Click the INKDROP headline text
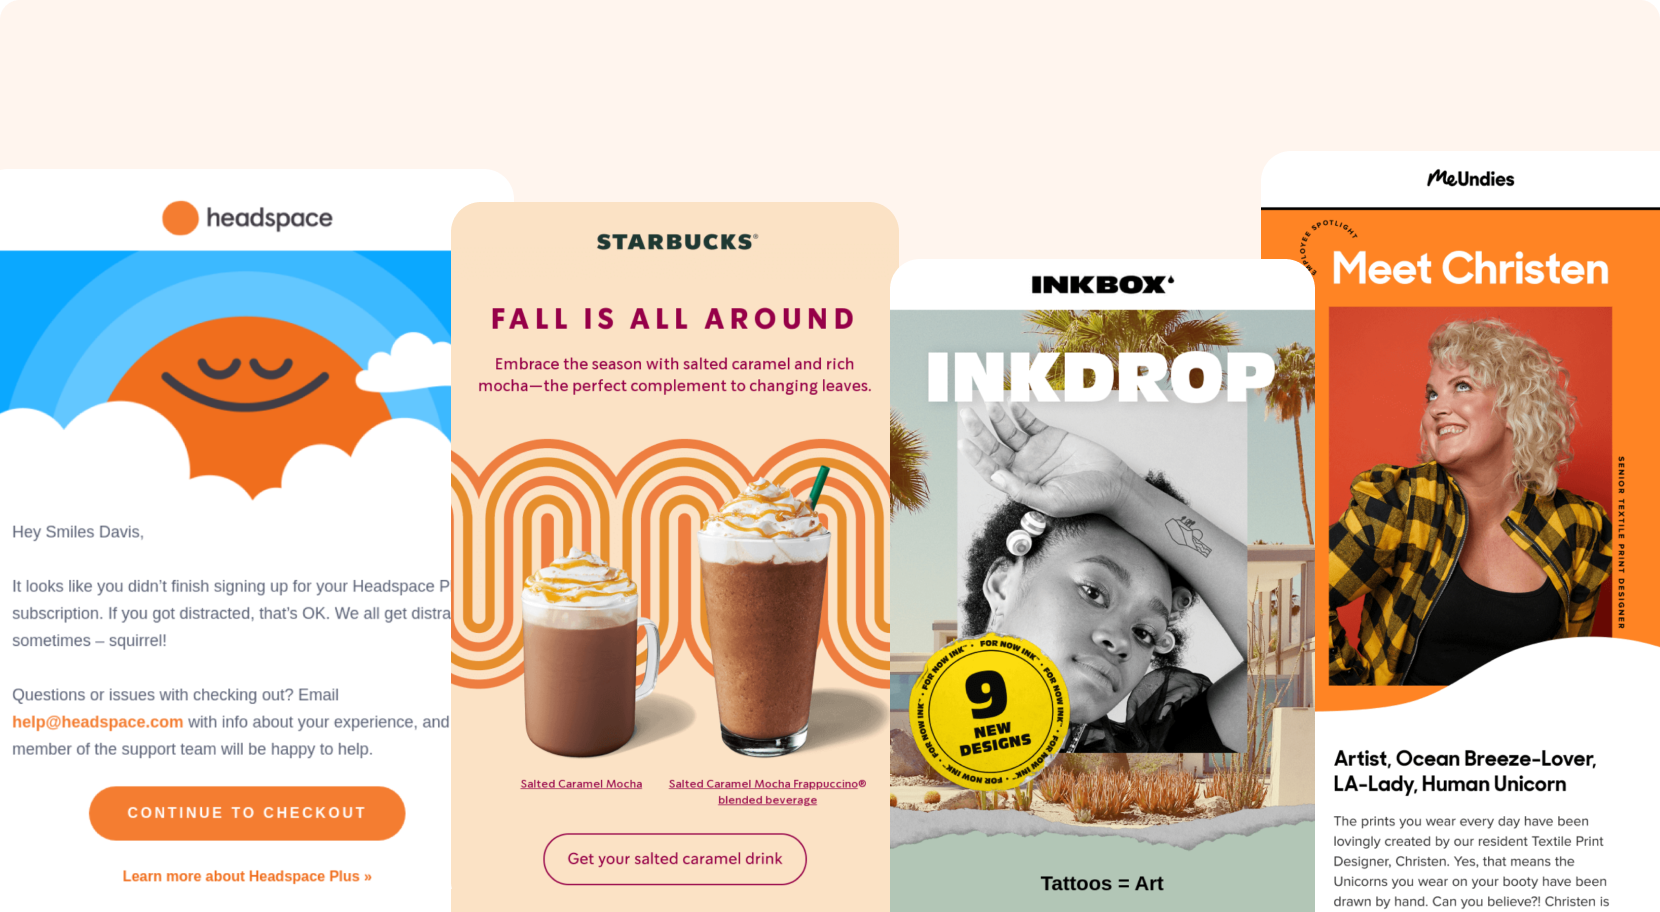Screen dimensions: 1660x912 [x=1101, y=377]
